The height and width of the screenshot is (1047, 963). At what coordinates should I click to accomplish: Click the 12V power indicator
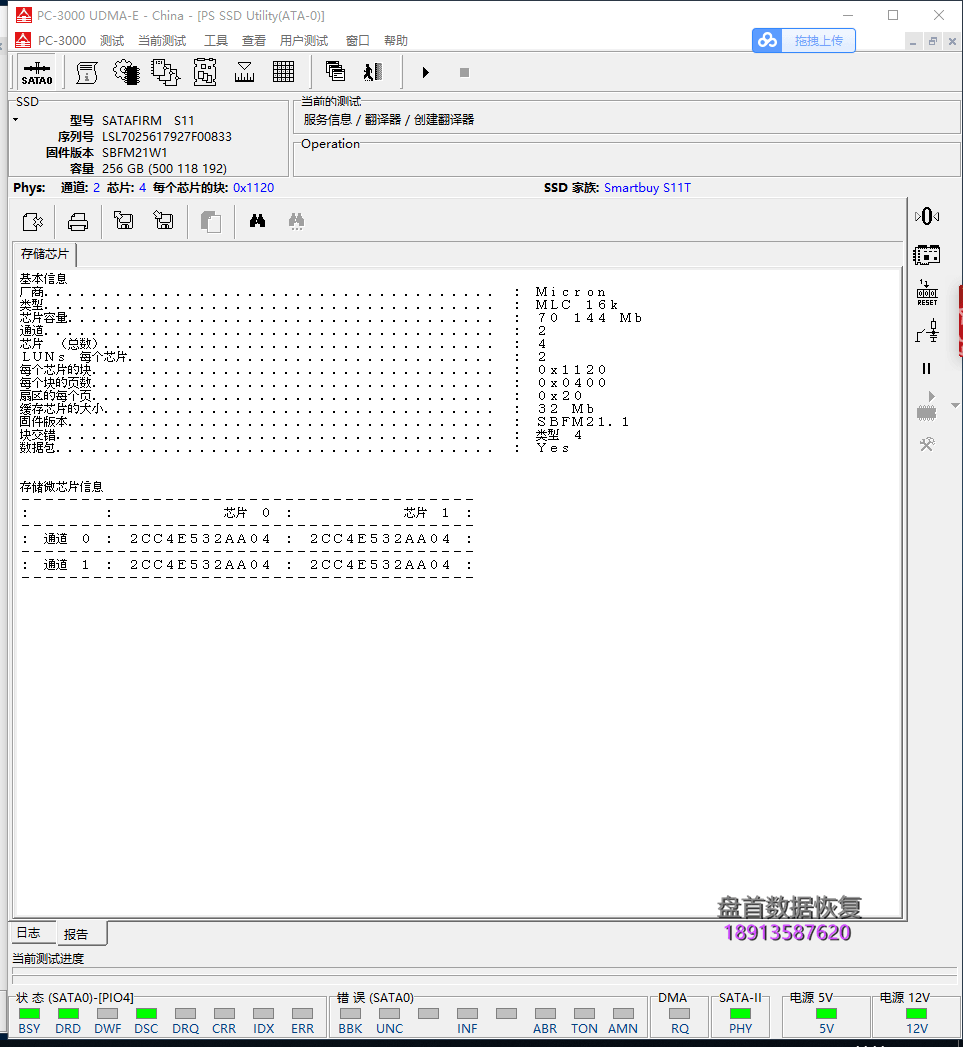916,1014
